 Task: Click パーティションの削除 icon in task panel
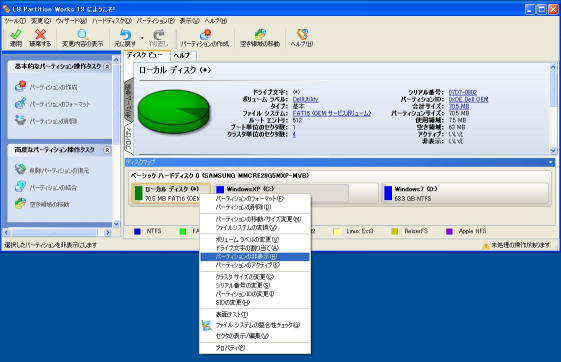click(x=20, y=120)
